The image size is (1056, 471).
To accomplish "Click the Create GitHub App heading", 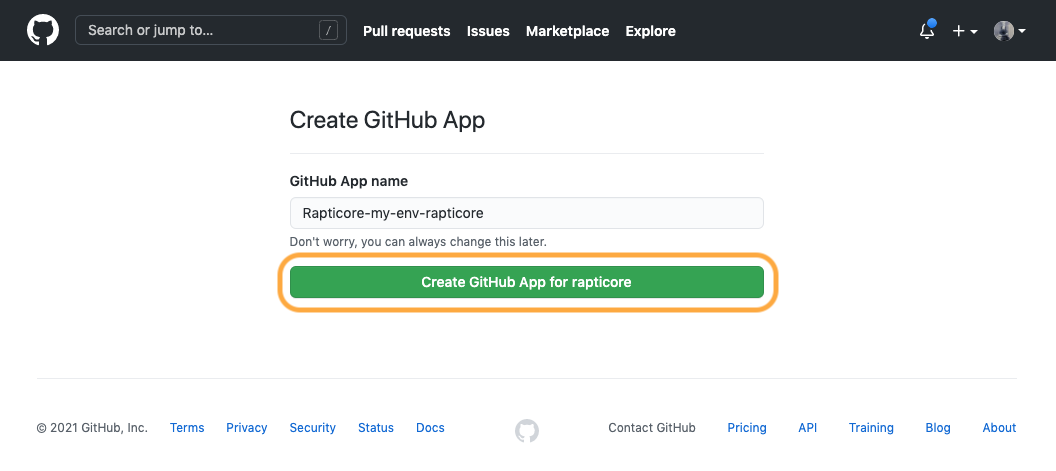I will pyautogui.click(x=387, y=121).
